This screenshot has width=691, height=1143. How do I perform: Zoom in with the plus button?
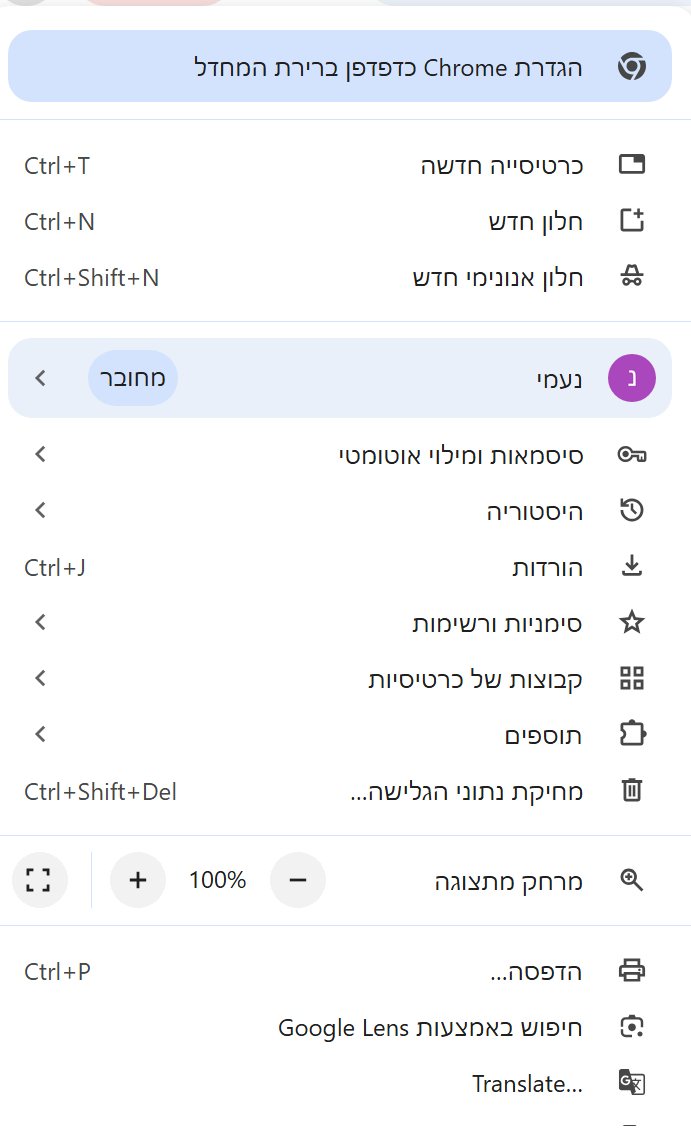(x=138, y=880)
